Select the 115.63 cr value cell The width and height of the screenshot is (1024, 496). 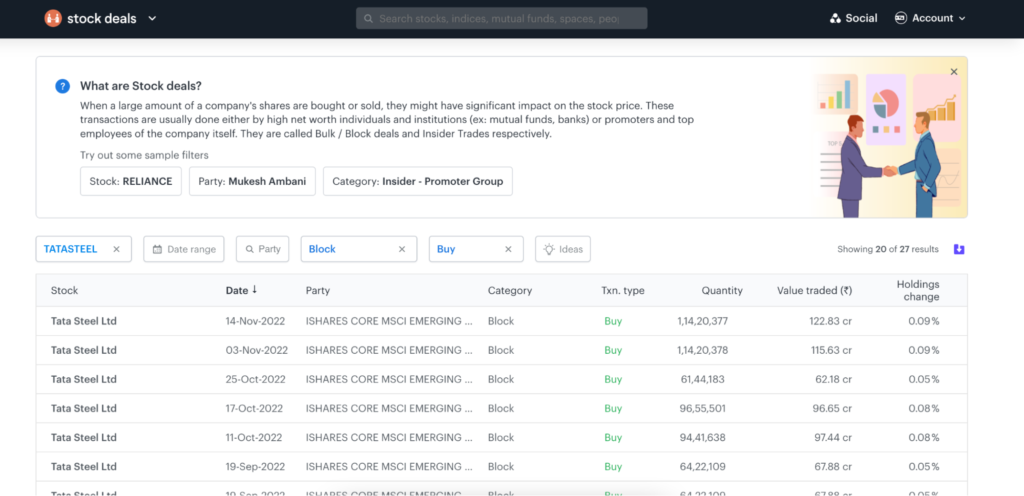point(831,350)
